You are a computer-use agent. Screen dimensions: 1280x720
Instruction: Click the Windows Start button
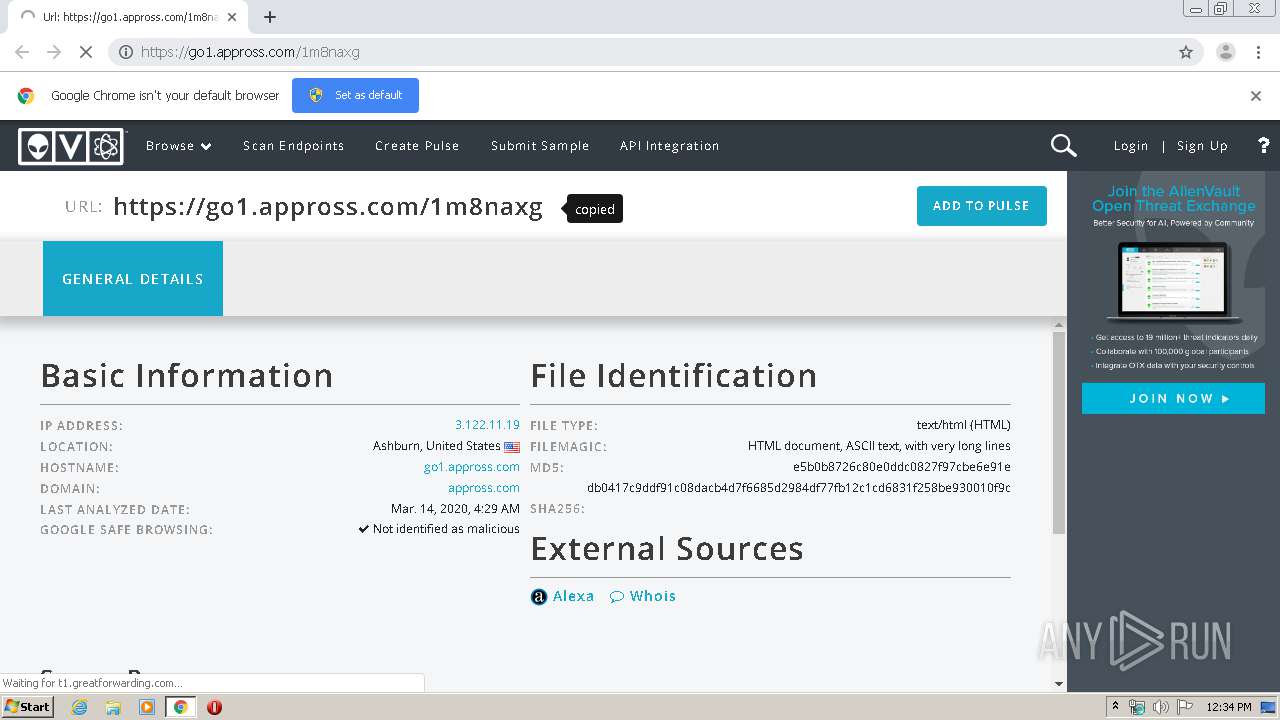pos(28,706)
